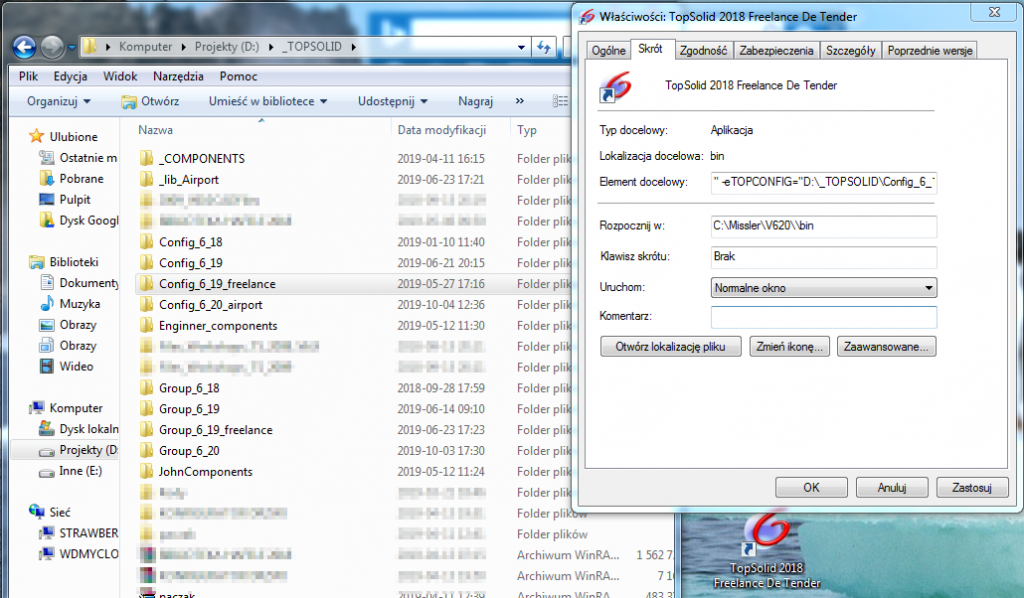The image size is (1024, 598).
Task: Sort files by the Nazwa column header
Action: [x=155, y=130]
